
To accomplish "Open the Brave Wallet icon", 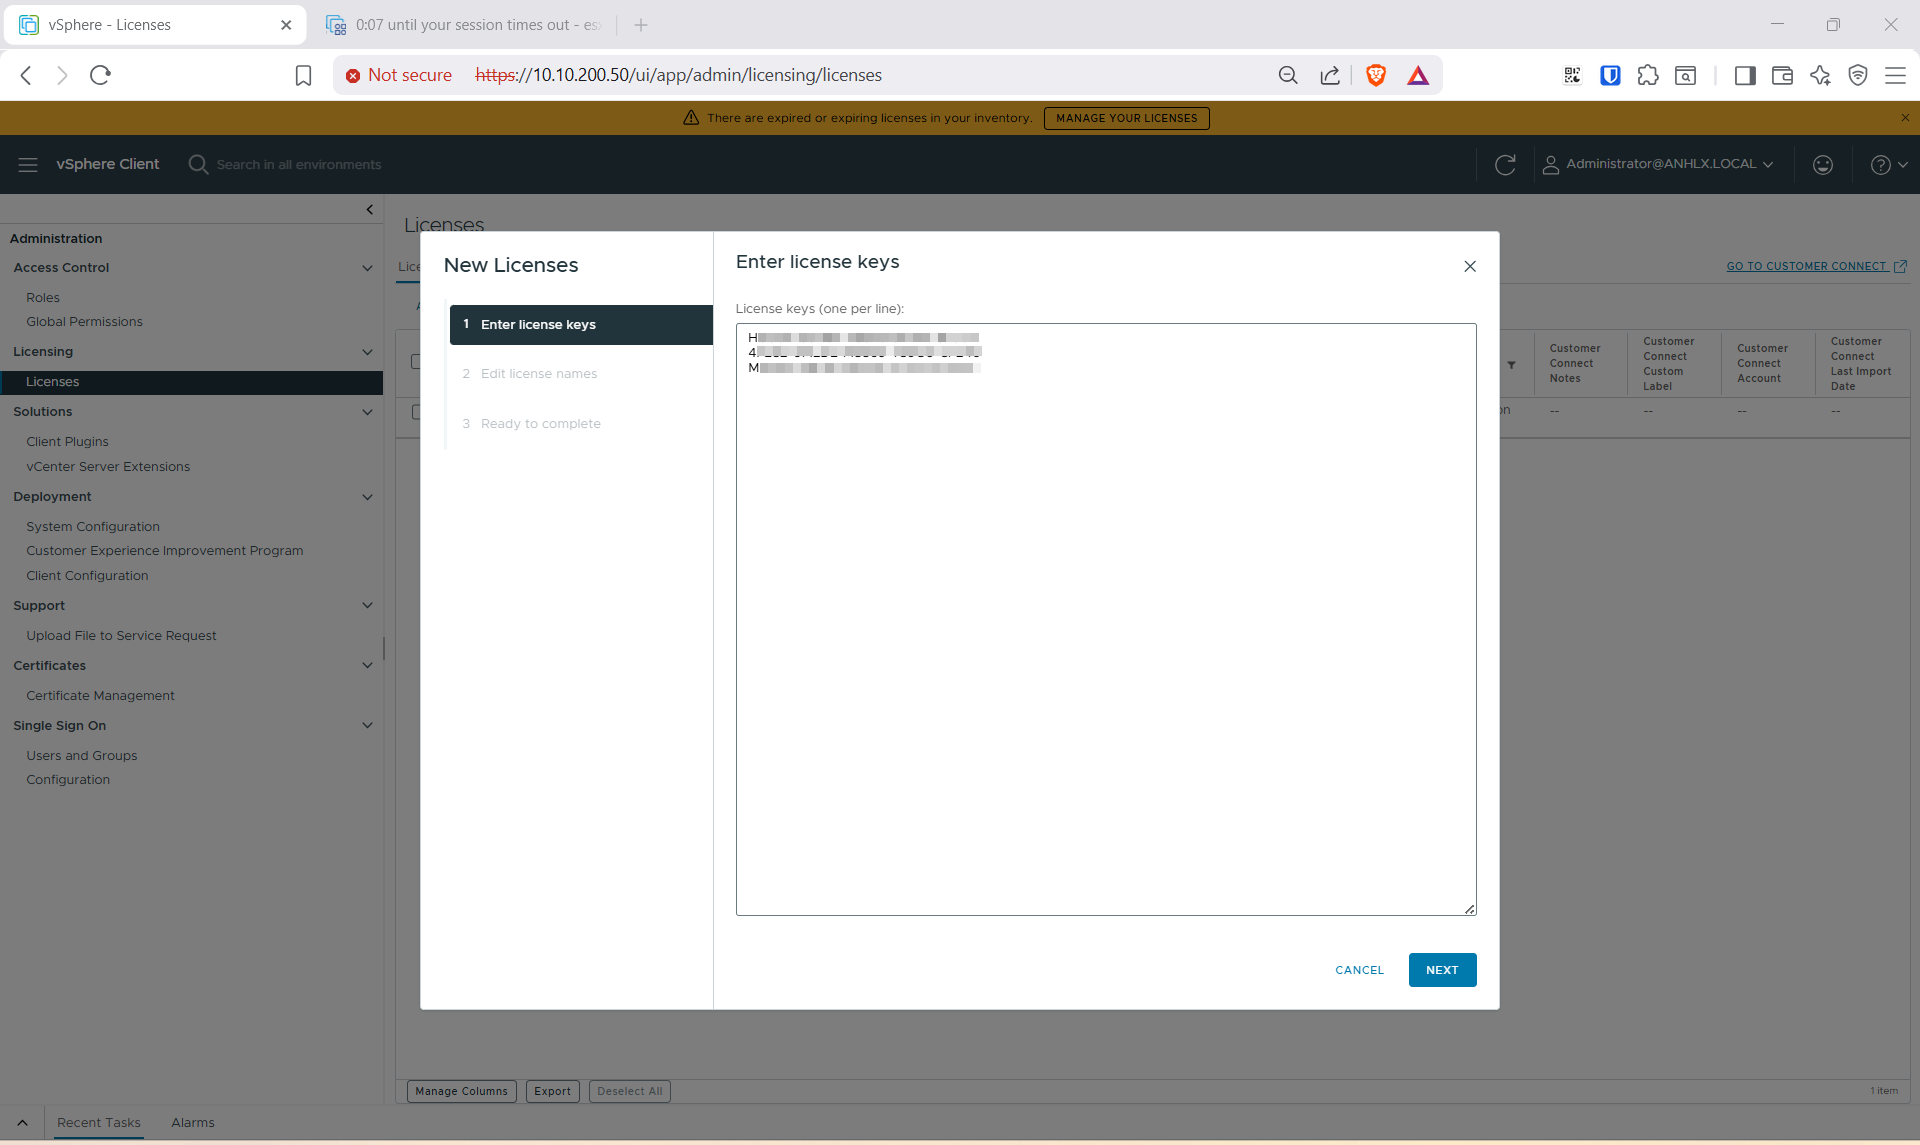I will click(x=1782, y=75).
